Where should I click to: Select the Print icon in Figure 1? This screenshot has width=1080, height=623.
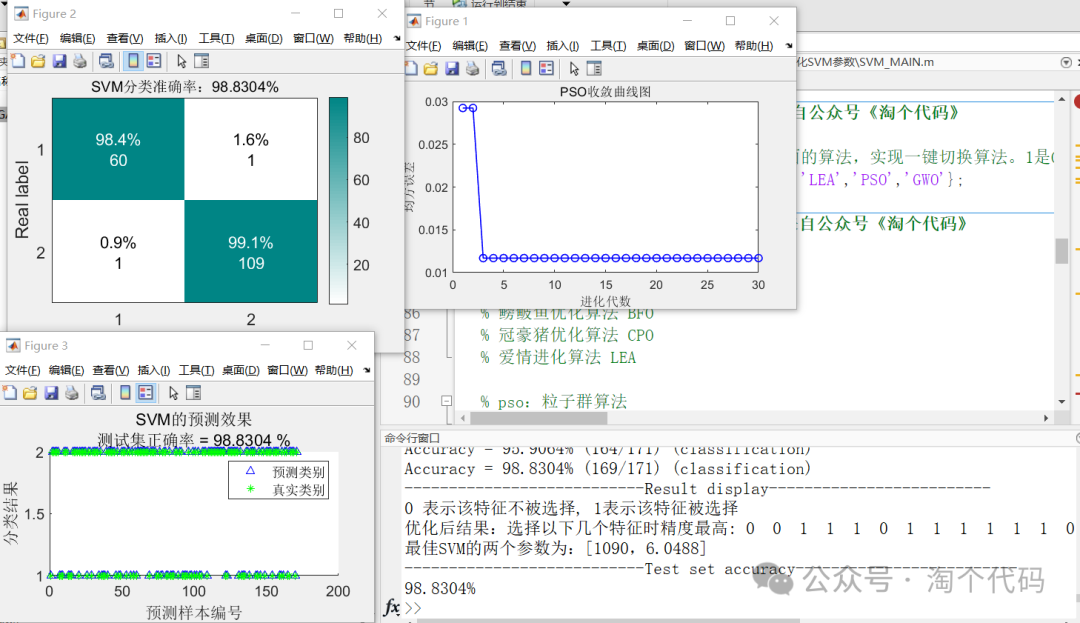473,69
